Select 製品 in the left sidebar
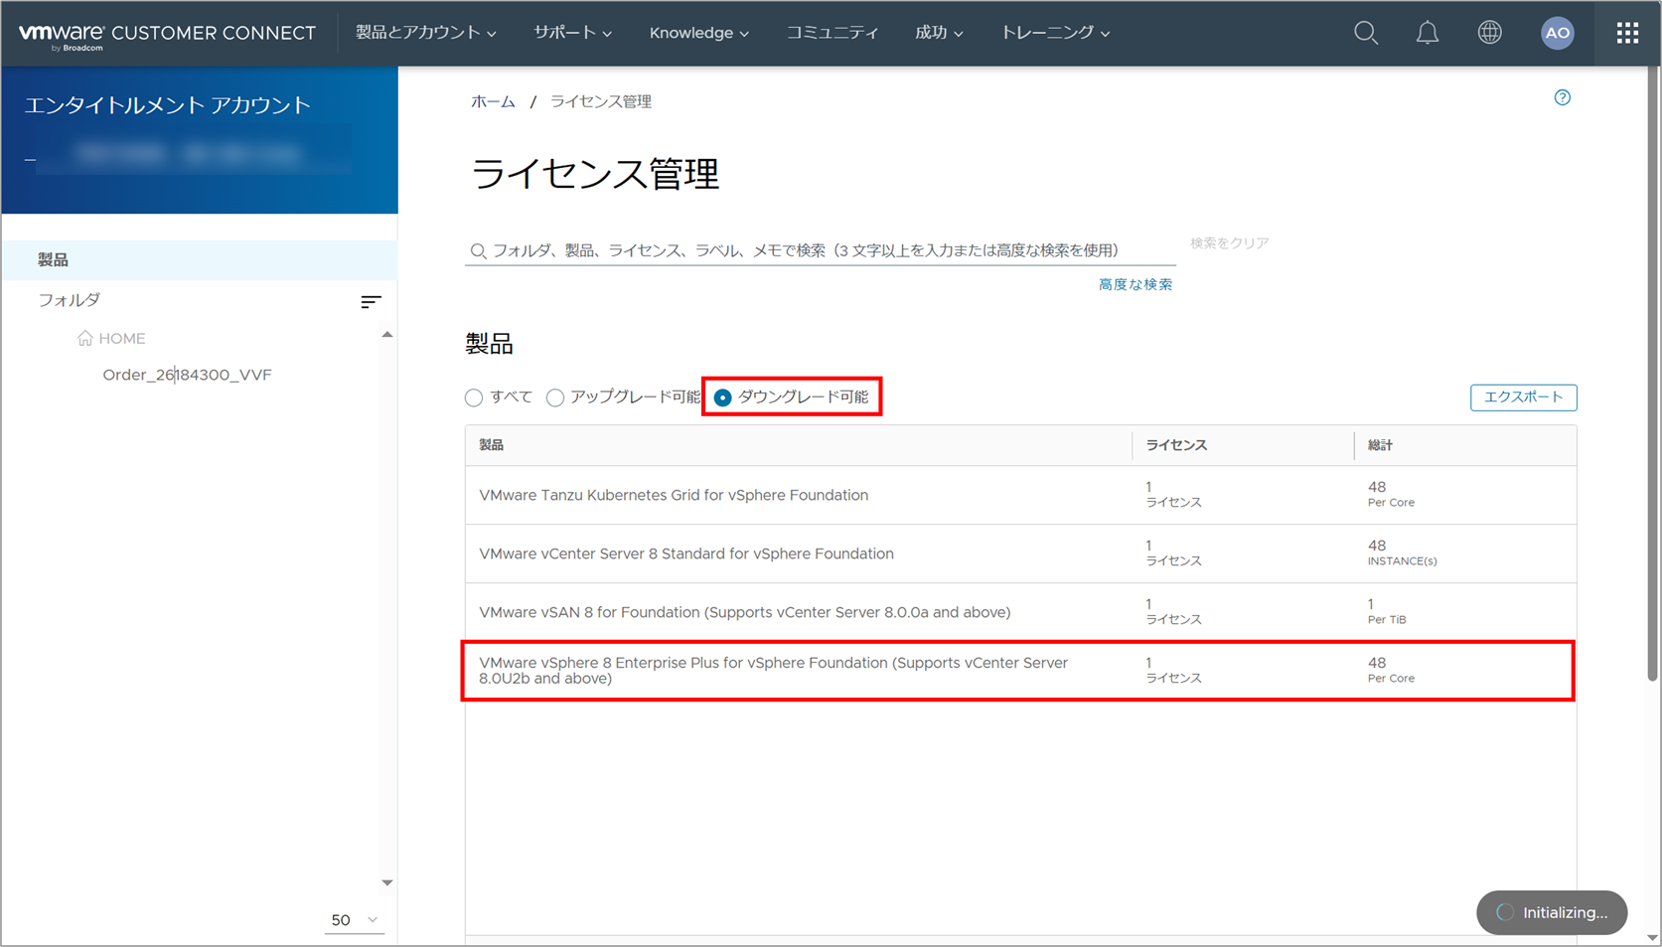The width and height of the screenshot is (1662, 947). coord(54,260)
